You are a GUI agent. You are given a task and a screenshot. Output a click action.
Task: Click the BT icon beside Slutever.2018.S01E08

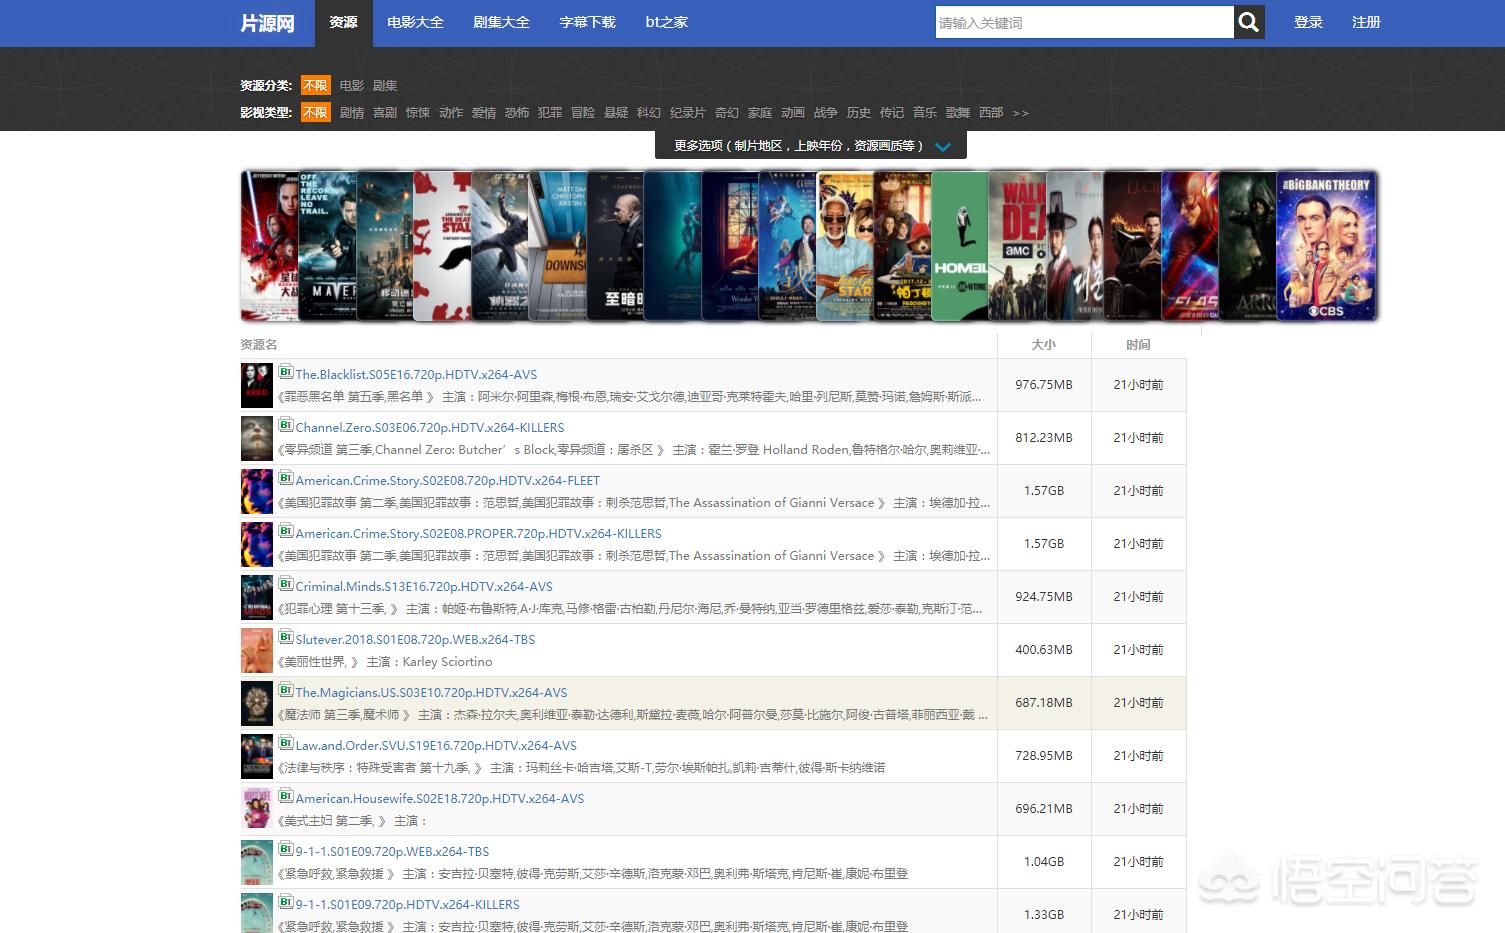(285, 637)
